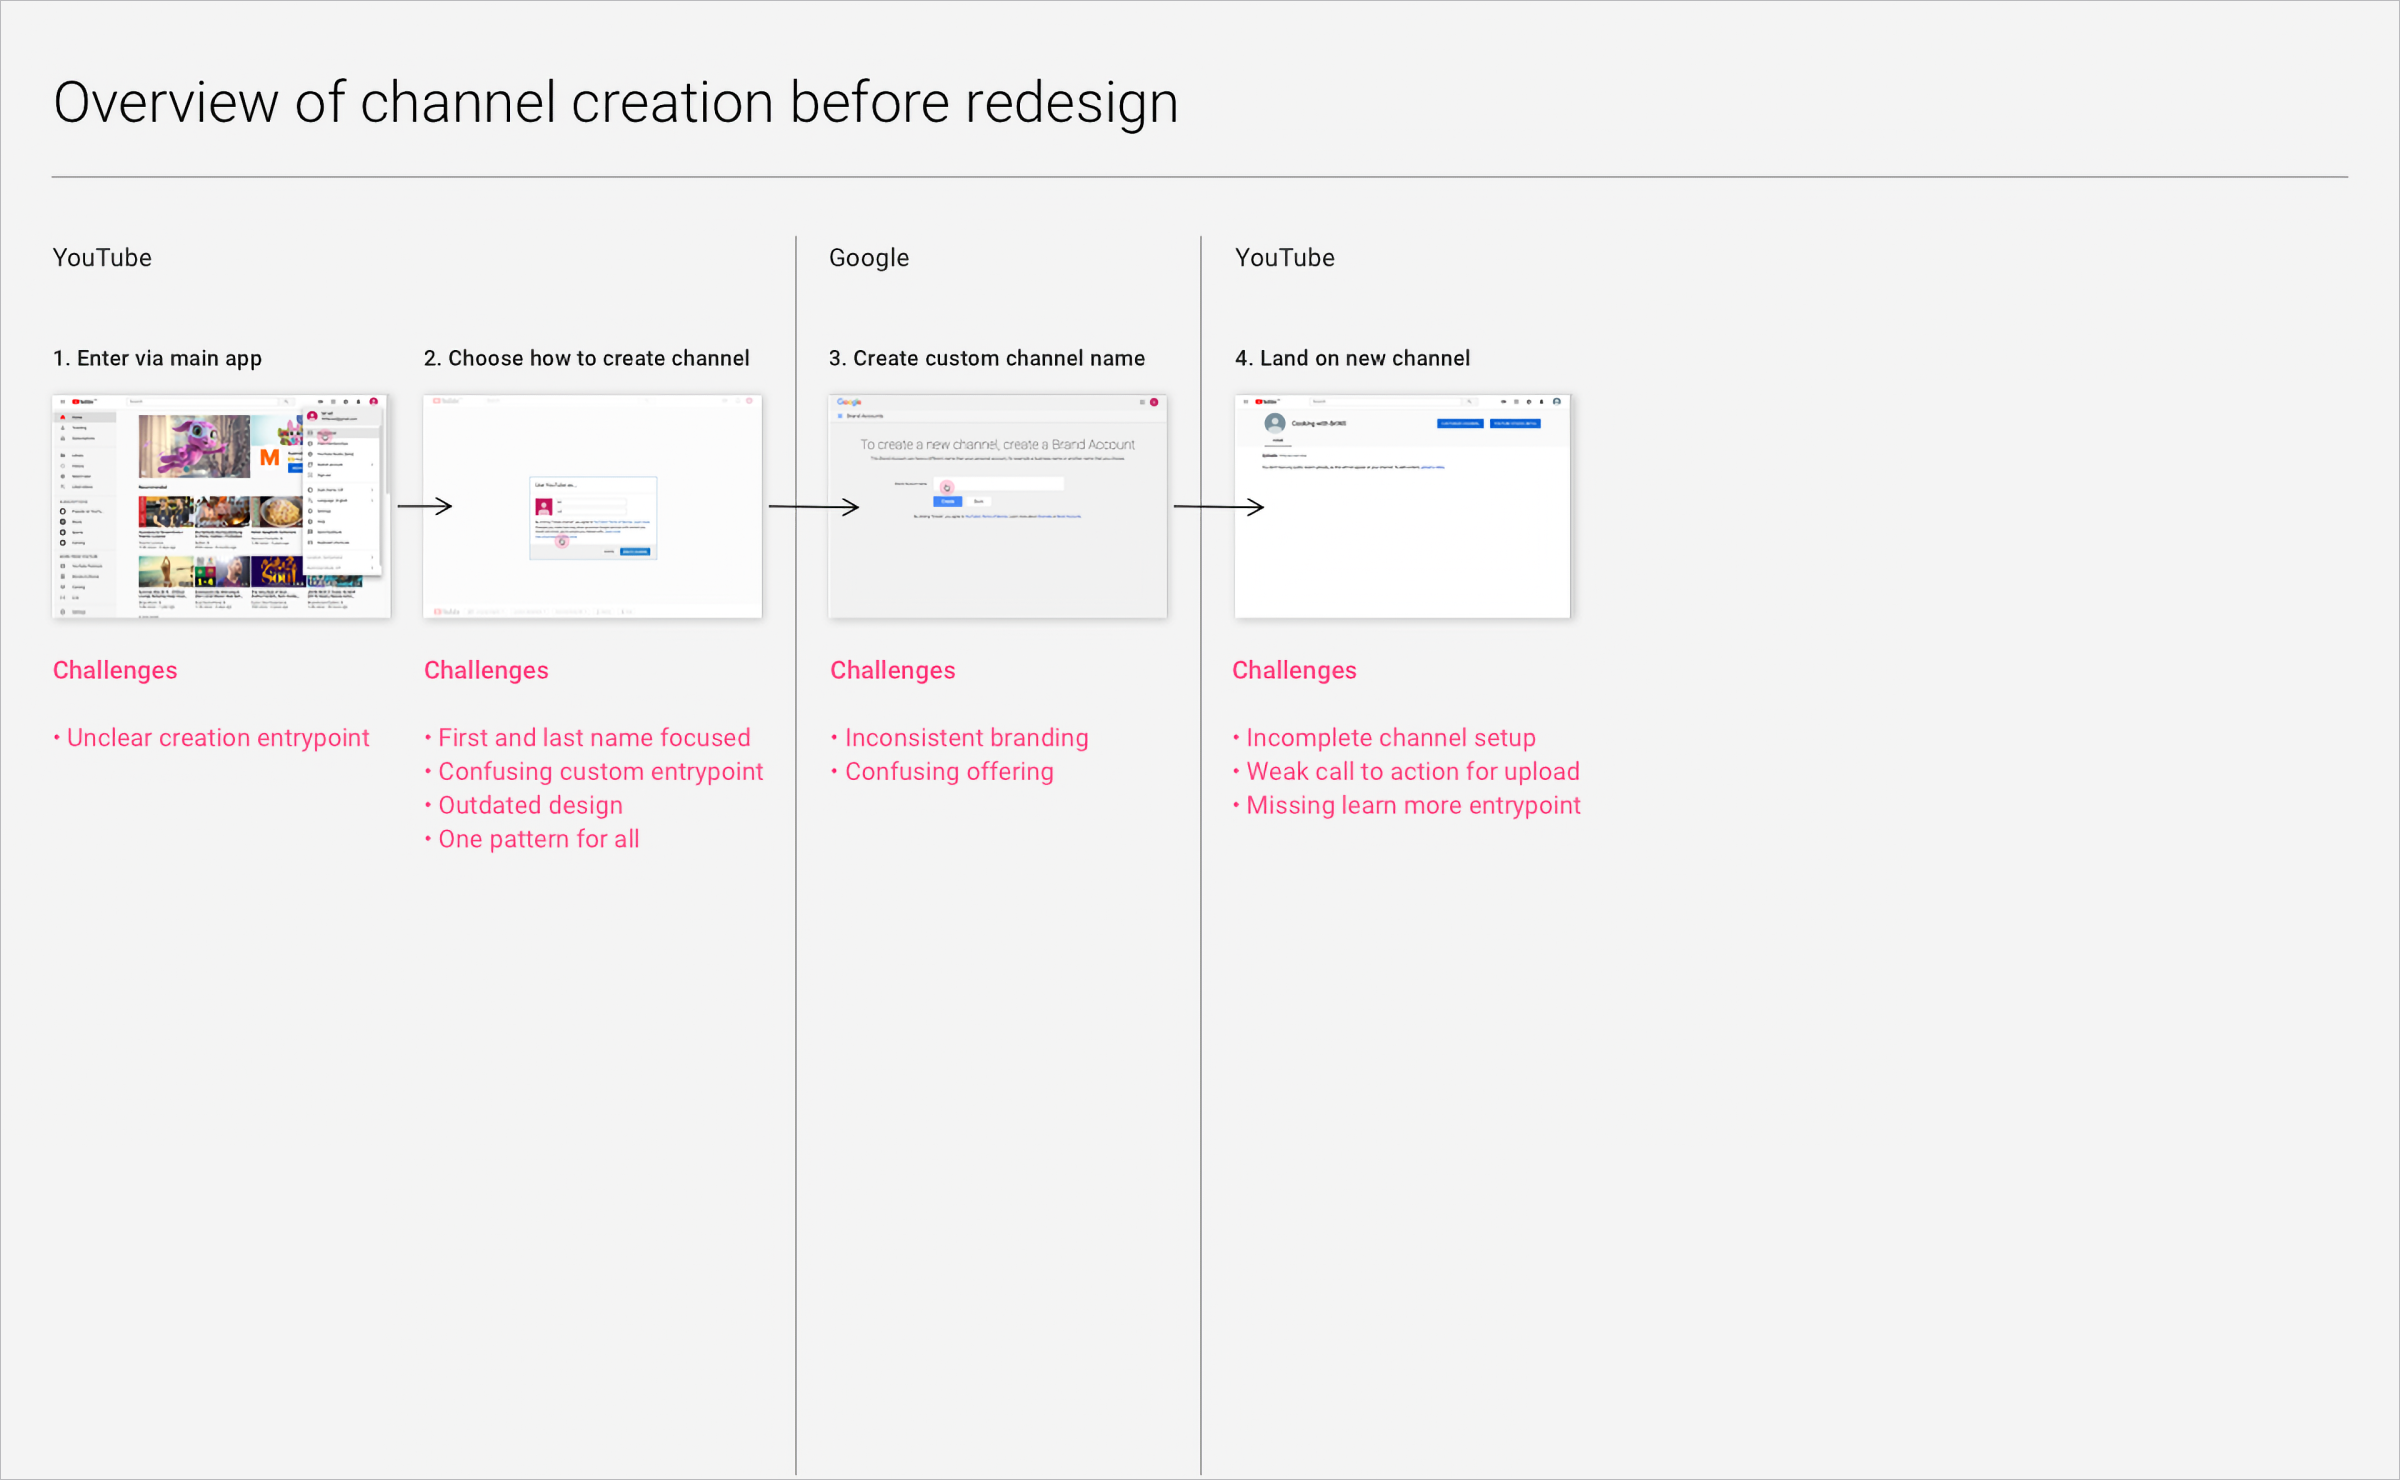
Task: Click the pink profile picture in the Use YouTube as dialog
Action: pos(544,507)
